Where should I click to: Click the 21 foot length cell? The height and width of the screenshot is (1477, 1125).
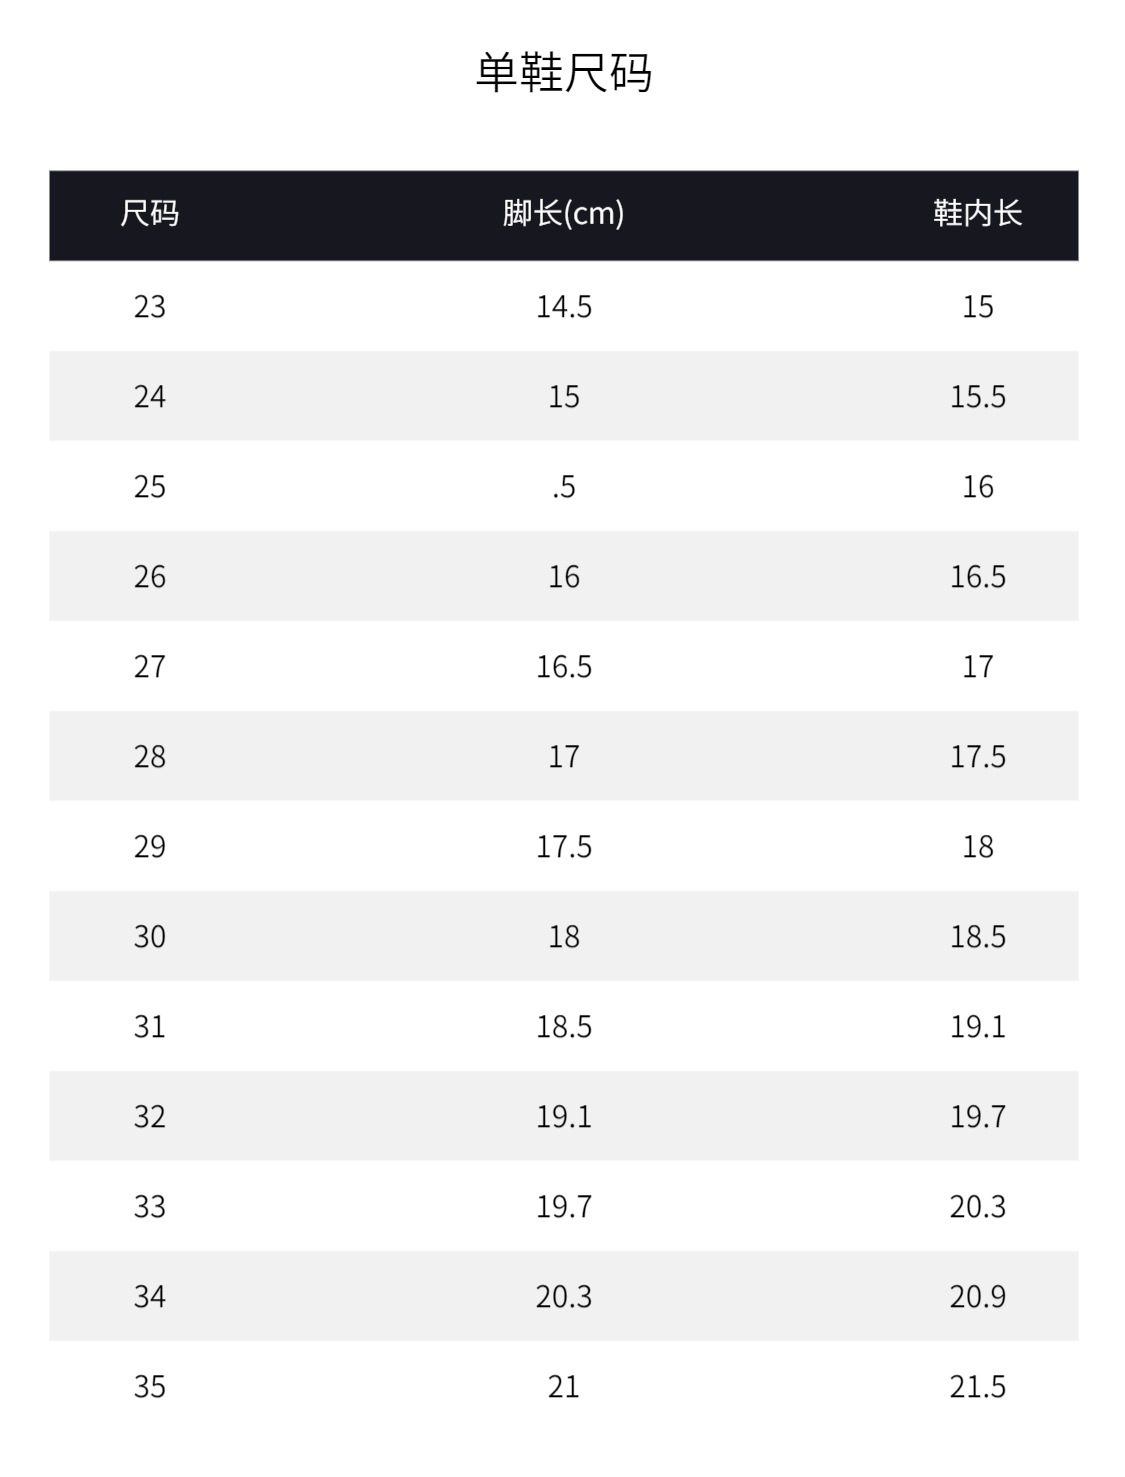tap(563, 1386)
